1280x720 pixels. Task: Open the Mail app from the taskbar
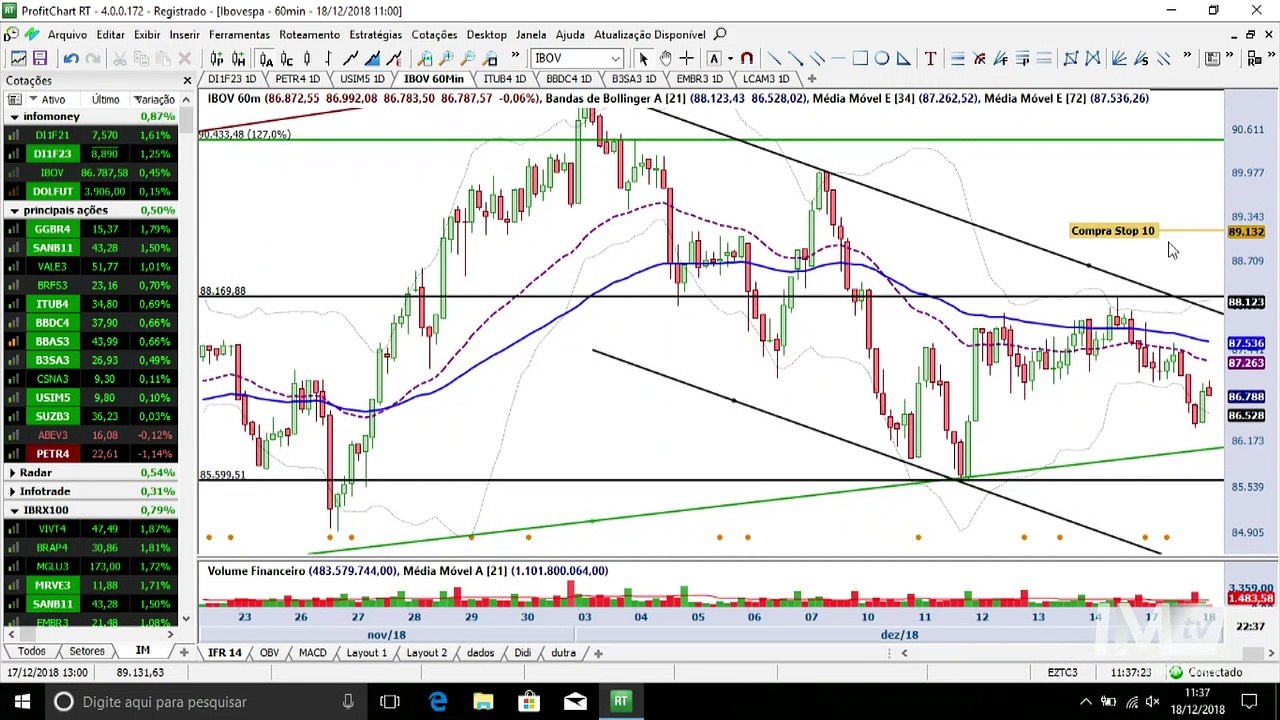(575, 702)
